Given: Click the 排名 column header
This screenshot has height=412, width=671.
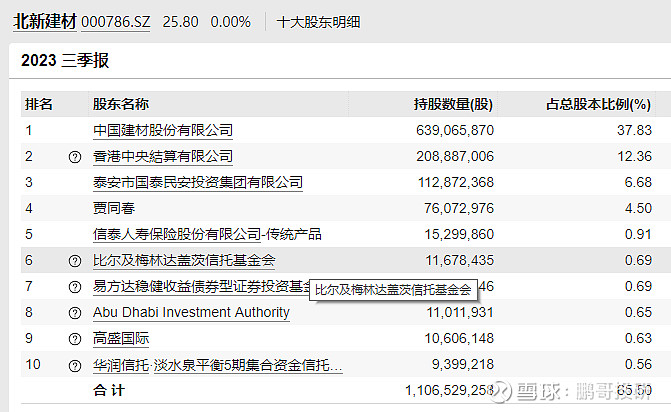Looking at the screenshot, I should (39, 104).
